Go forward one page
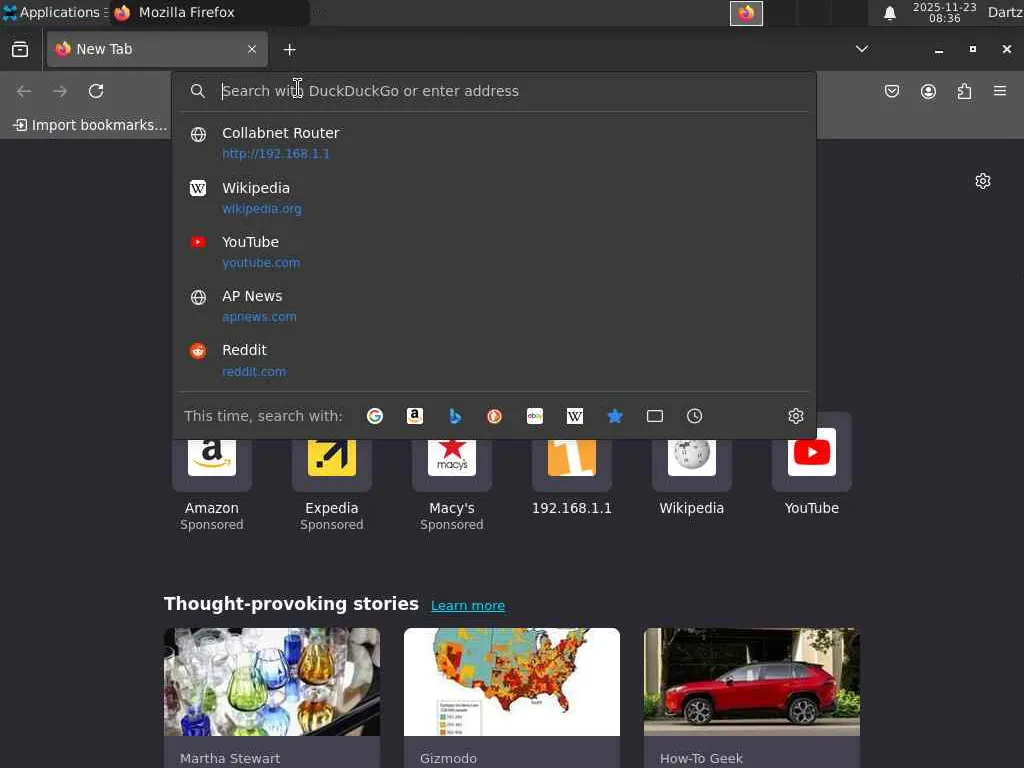This screenshot has height=768, width=1024. click(60, 91)
